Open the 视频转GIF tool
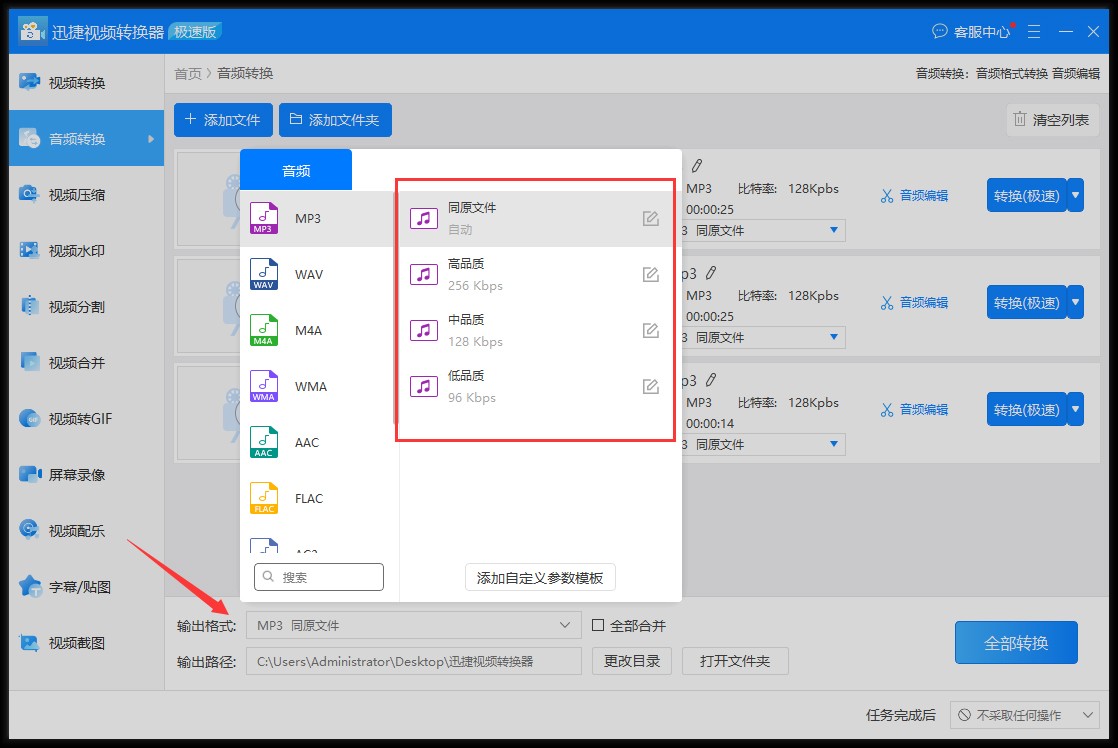The width and height of the screenshot is (1118, 748). pyautogui.click(x=78, y=419)
